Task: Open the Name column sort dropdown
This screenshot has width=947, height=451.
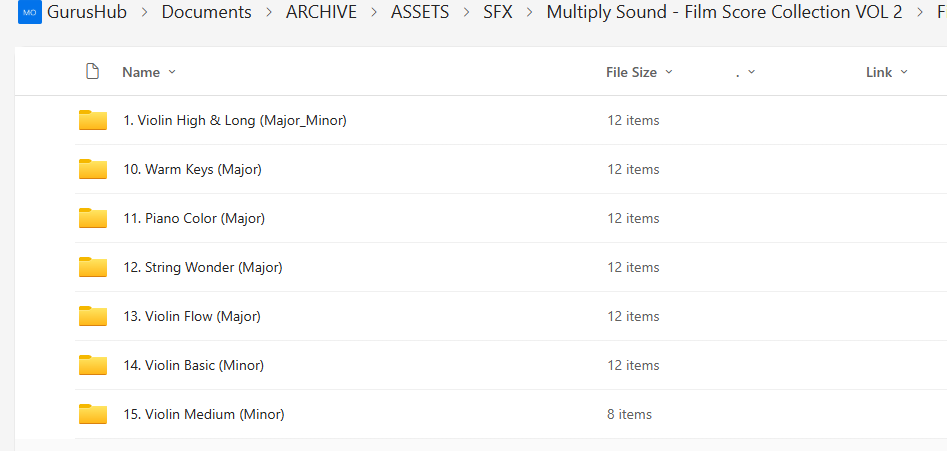Action: 172,72
